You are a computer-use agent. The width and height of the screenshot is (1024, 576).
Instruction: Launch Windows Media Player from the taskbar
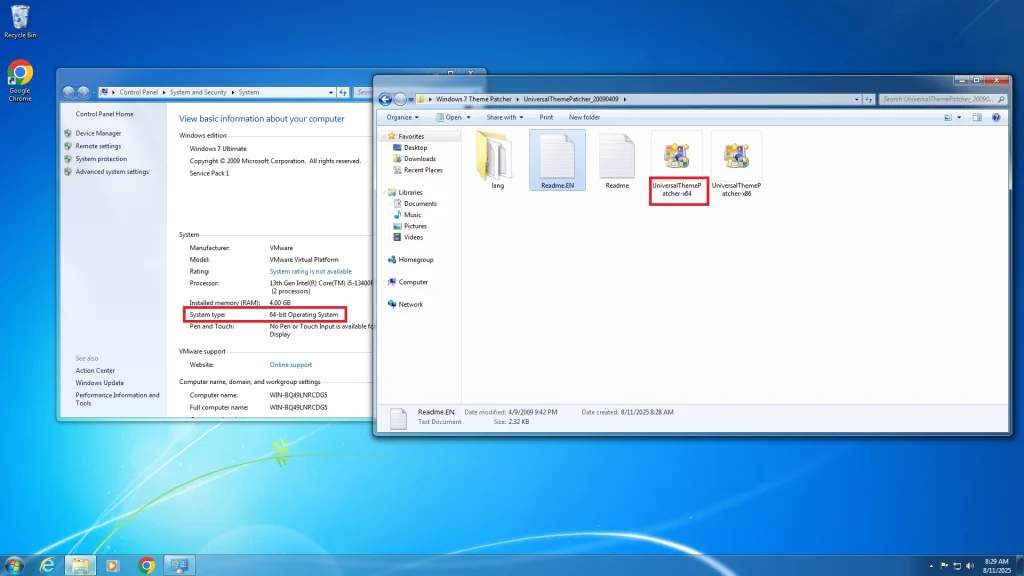click(112, 565)
